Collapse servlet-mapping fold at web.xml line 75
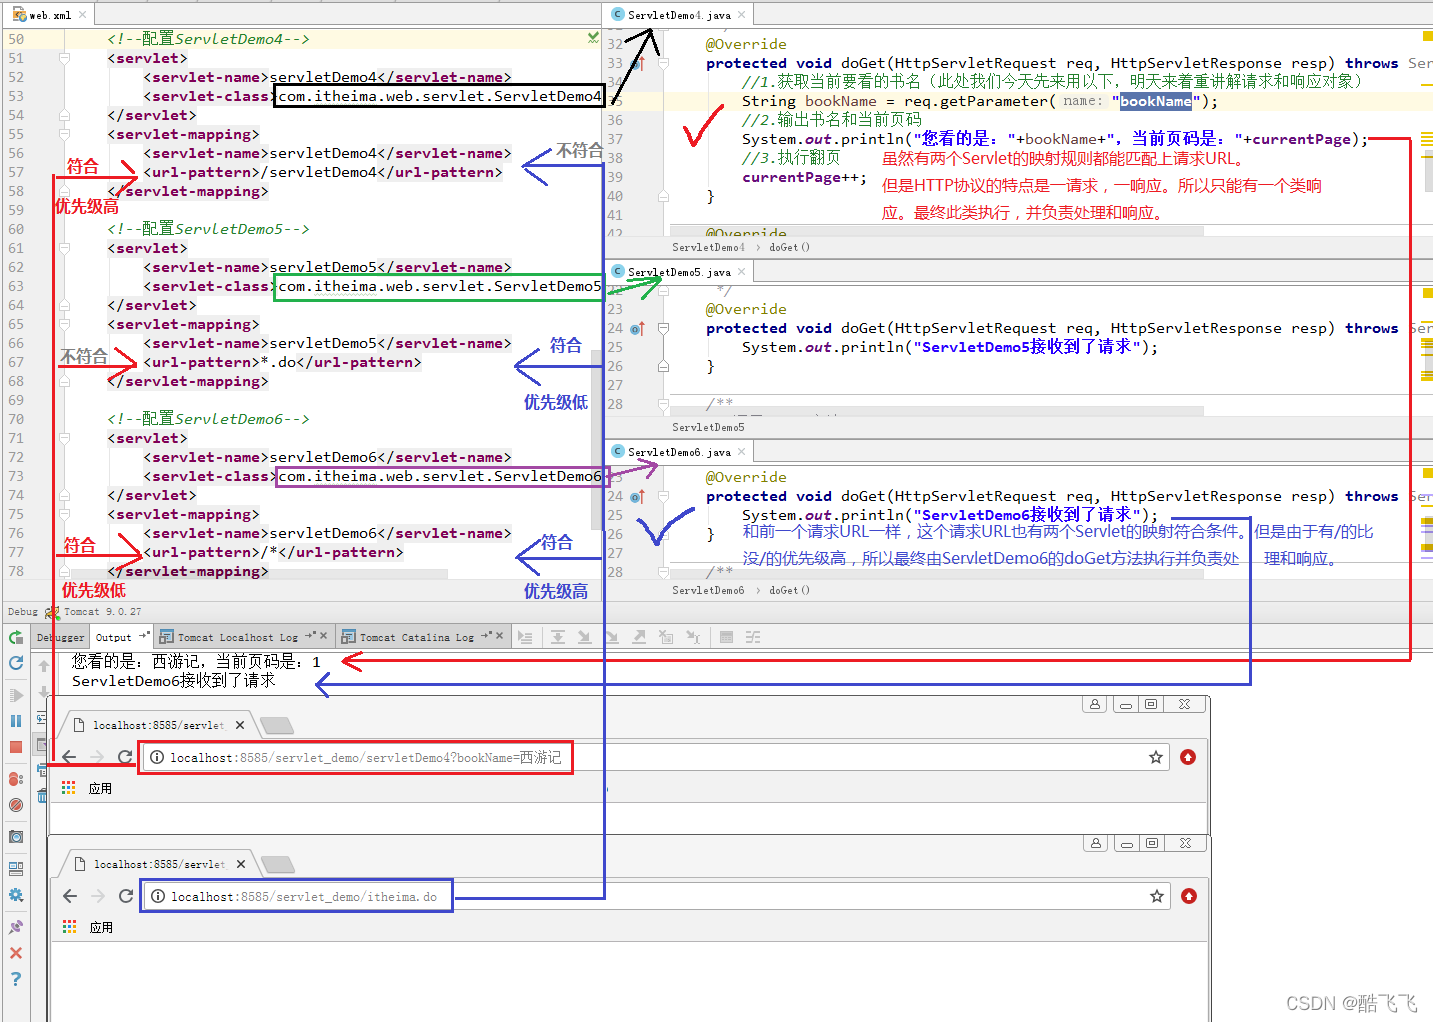1433x1022 pixels. click(x=64, y=514)
